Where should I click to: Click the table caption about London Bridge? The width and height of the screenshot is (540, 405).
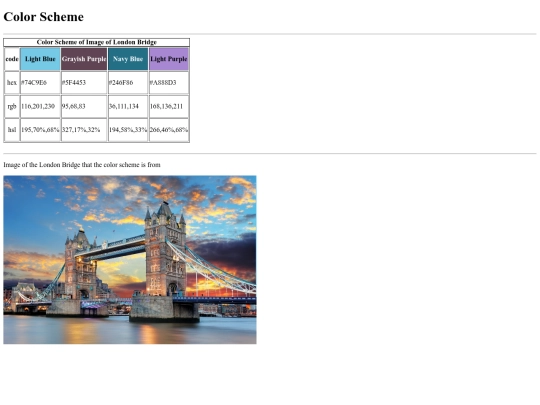pyautogui.click(x=96, y=42)
